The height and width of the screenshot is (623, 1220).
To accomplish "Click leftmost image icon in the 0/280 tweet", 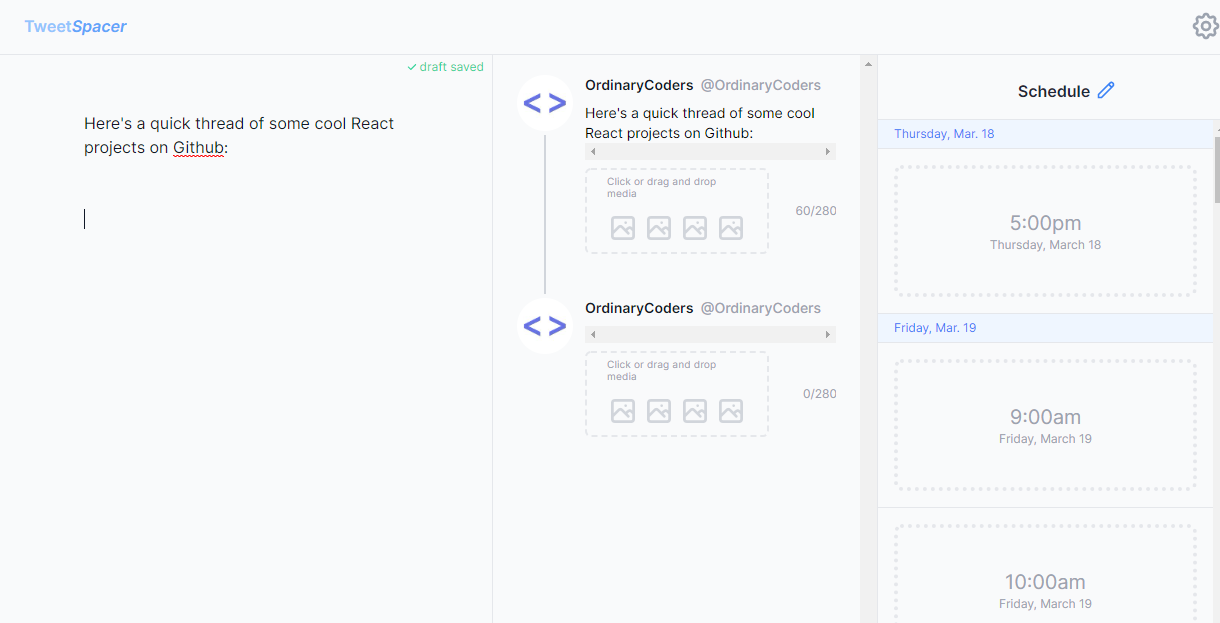I will pos(623,411).
